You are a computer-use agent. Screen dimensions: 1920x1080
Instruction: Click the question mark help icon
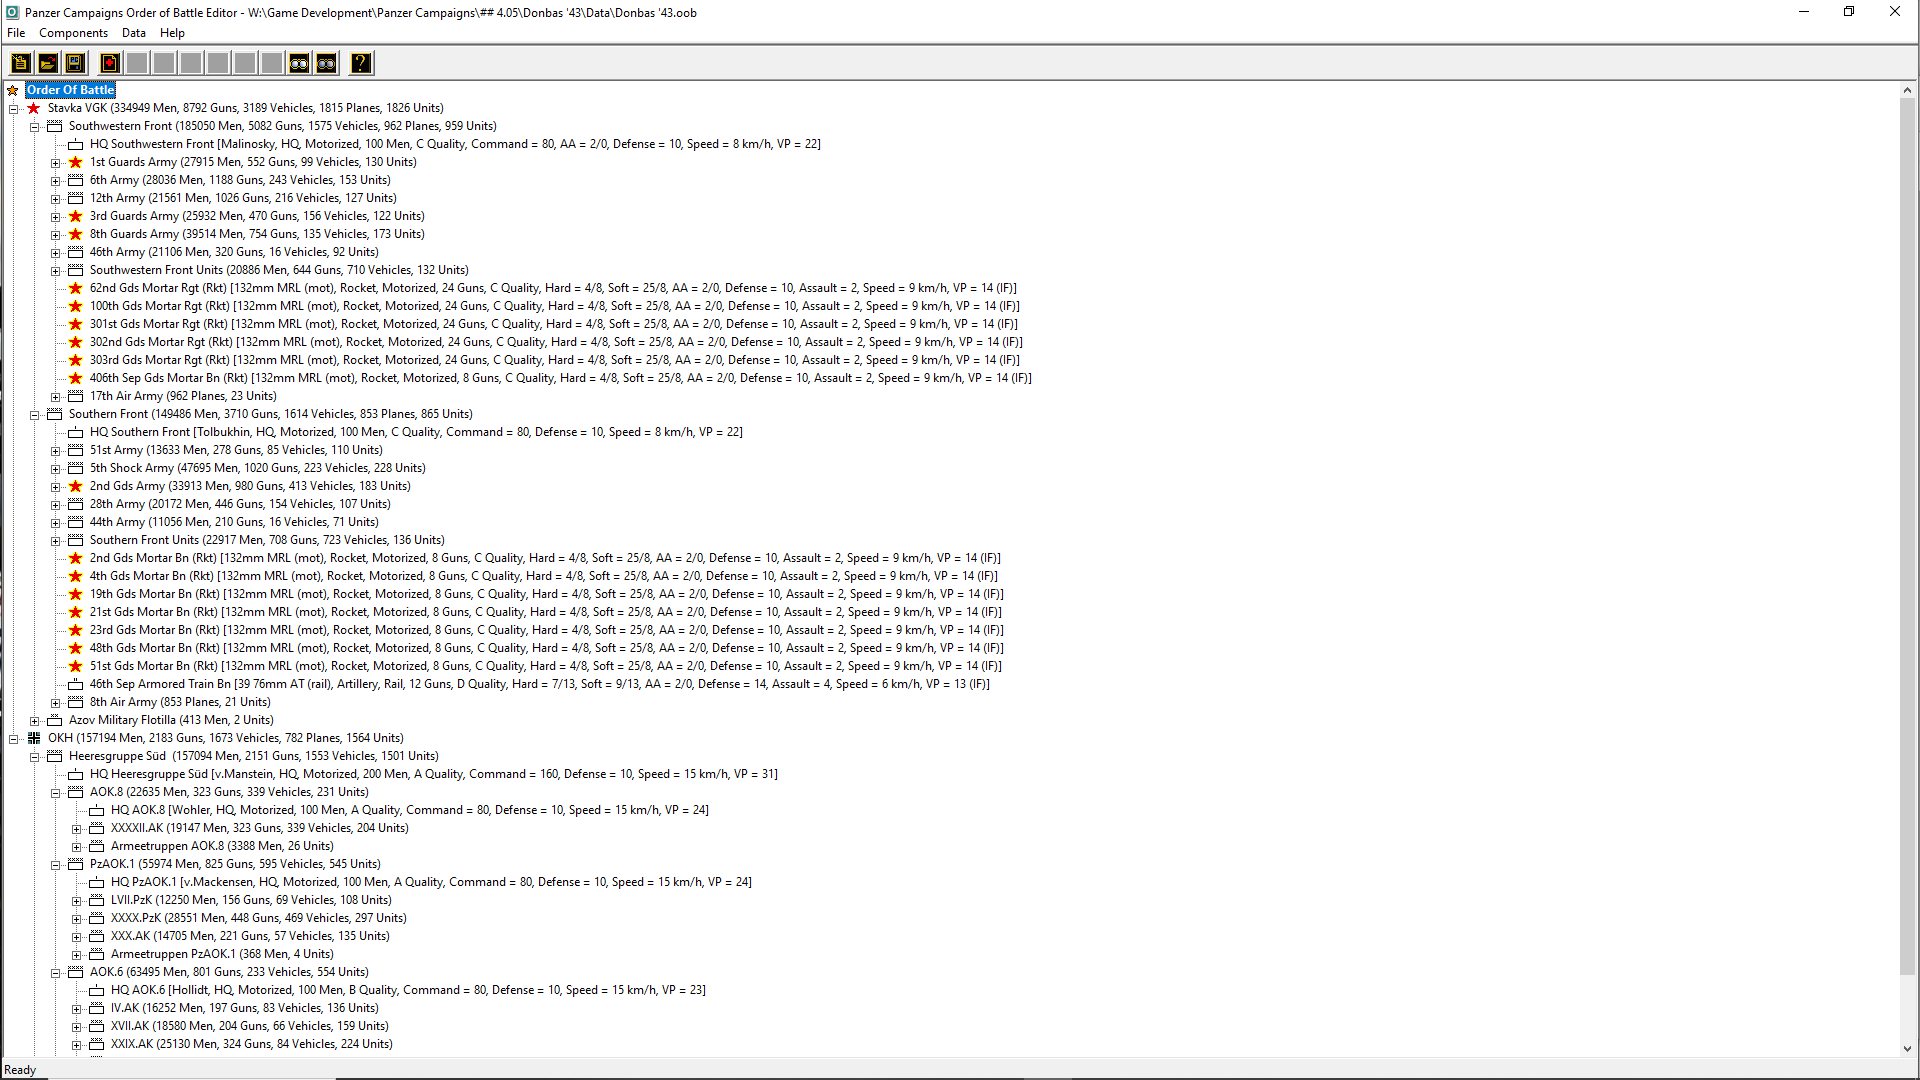click(x=361, y=63)
